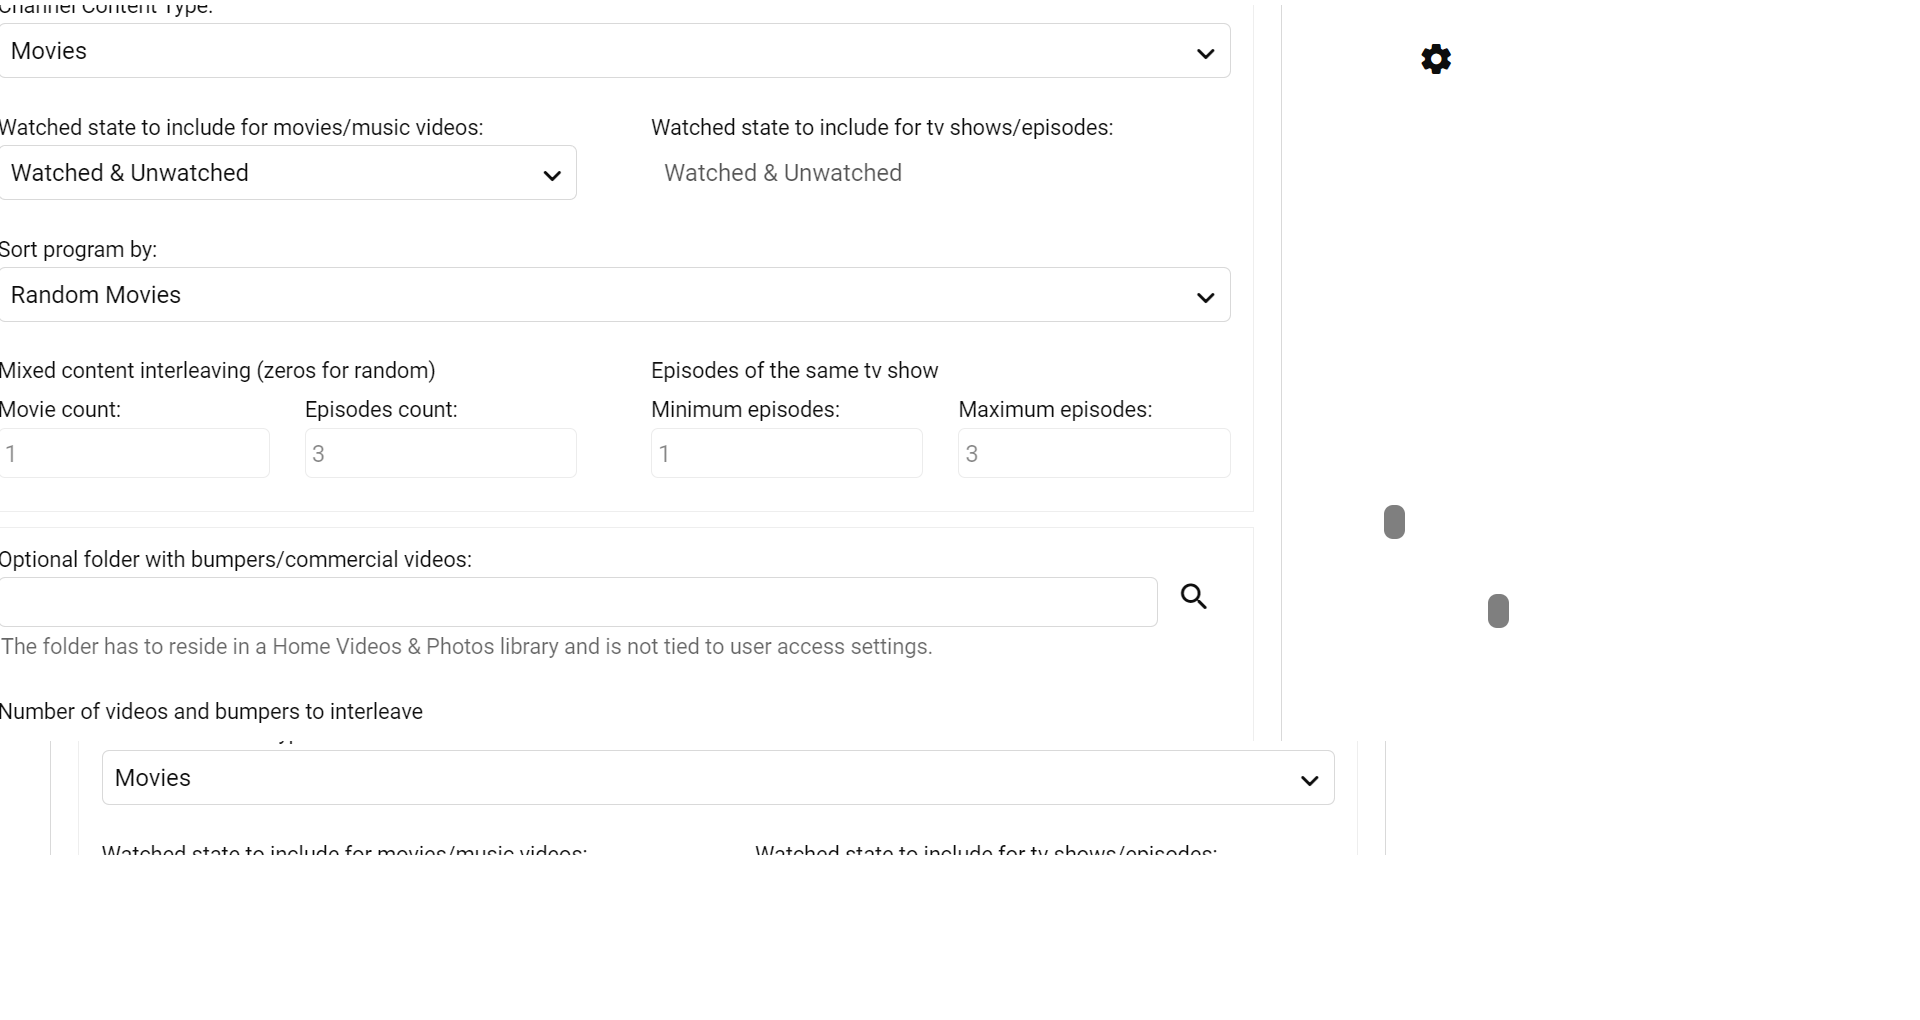The width and height of the screenshot is (1920, 1020).
Task: Click into the Episodes count field
Action: [x=440, y=454]
